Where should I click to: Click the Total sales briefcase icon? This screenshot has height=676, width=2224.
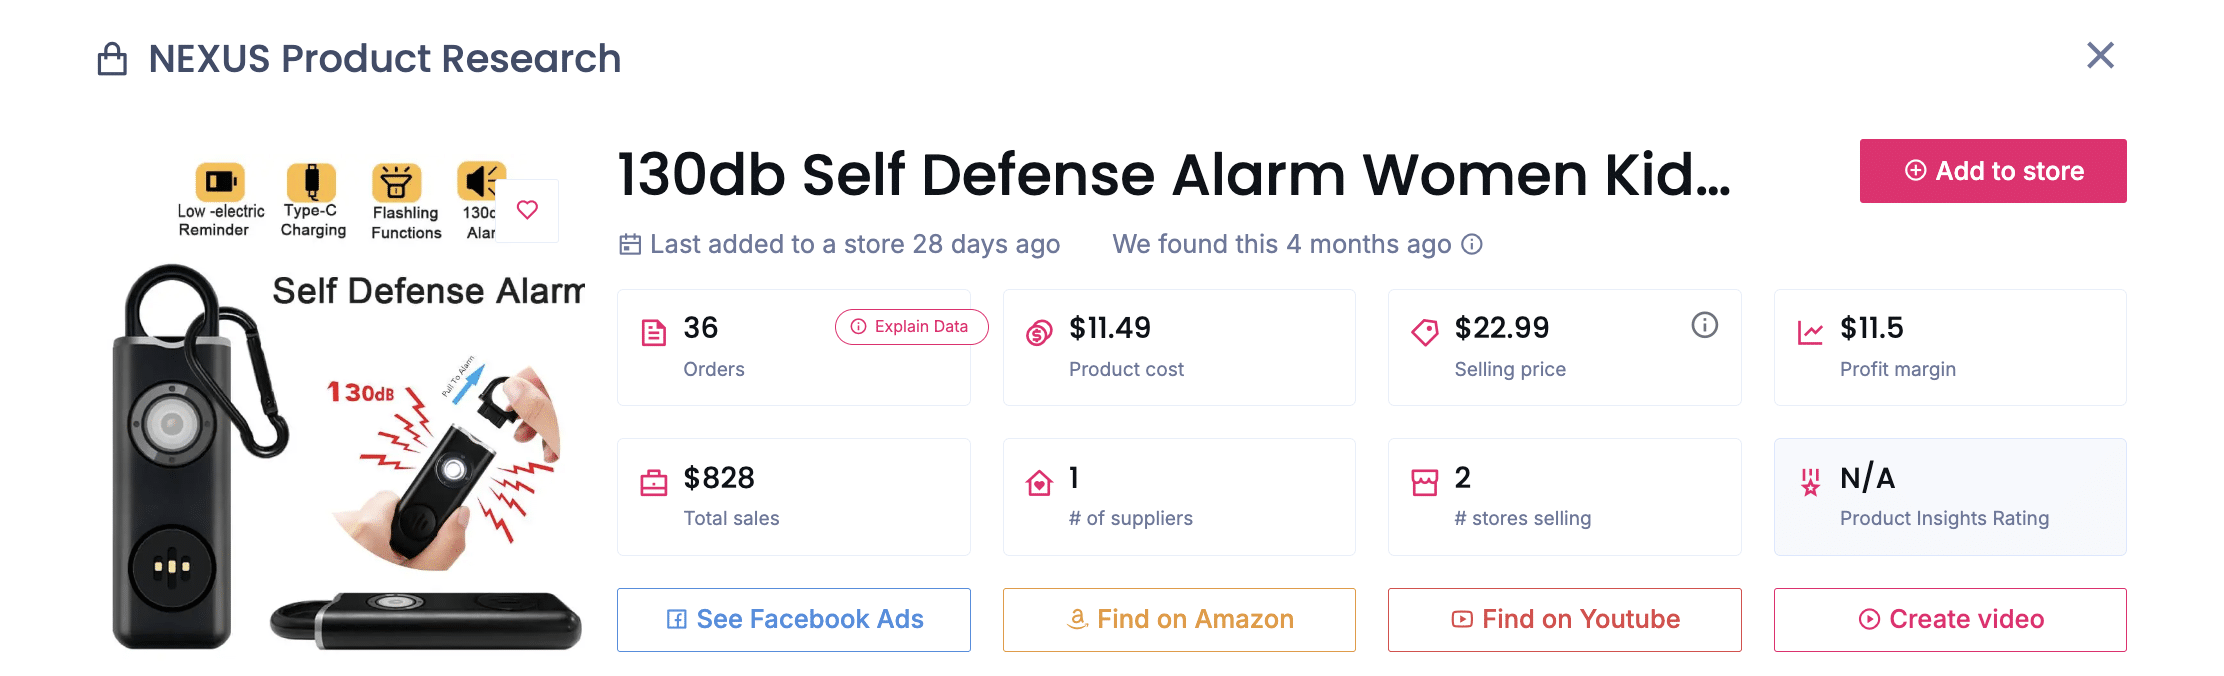(x=653, y=483)
